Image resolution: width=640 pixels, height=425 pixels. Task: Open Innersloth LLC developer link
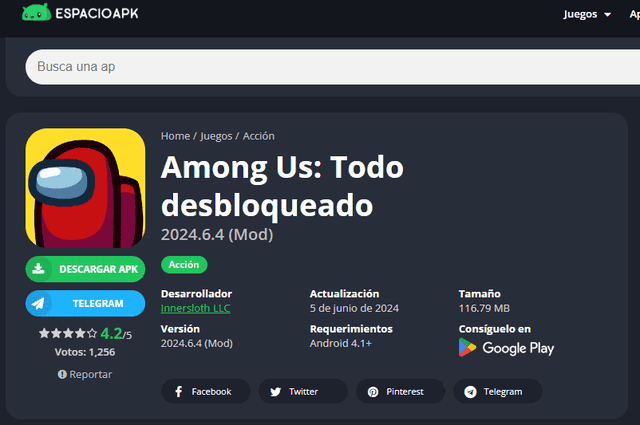[x=196, y=308]
